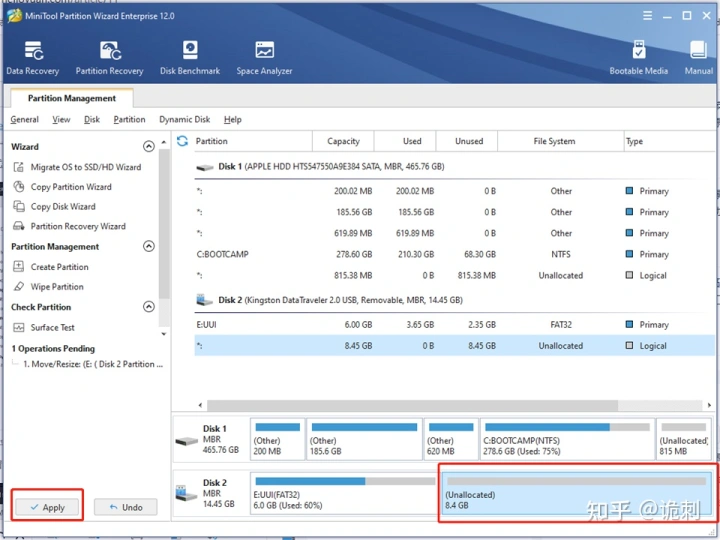Launch Partition Recovery from toolbar
720x540 pixels.
point(110,58)
